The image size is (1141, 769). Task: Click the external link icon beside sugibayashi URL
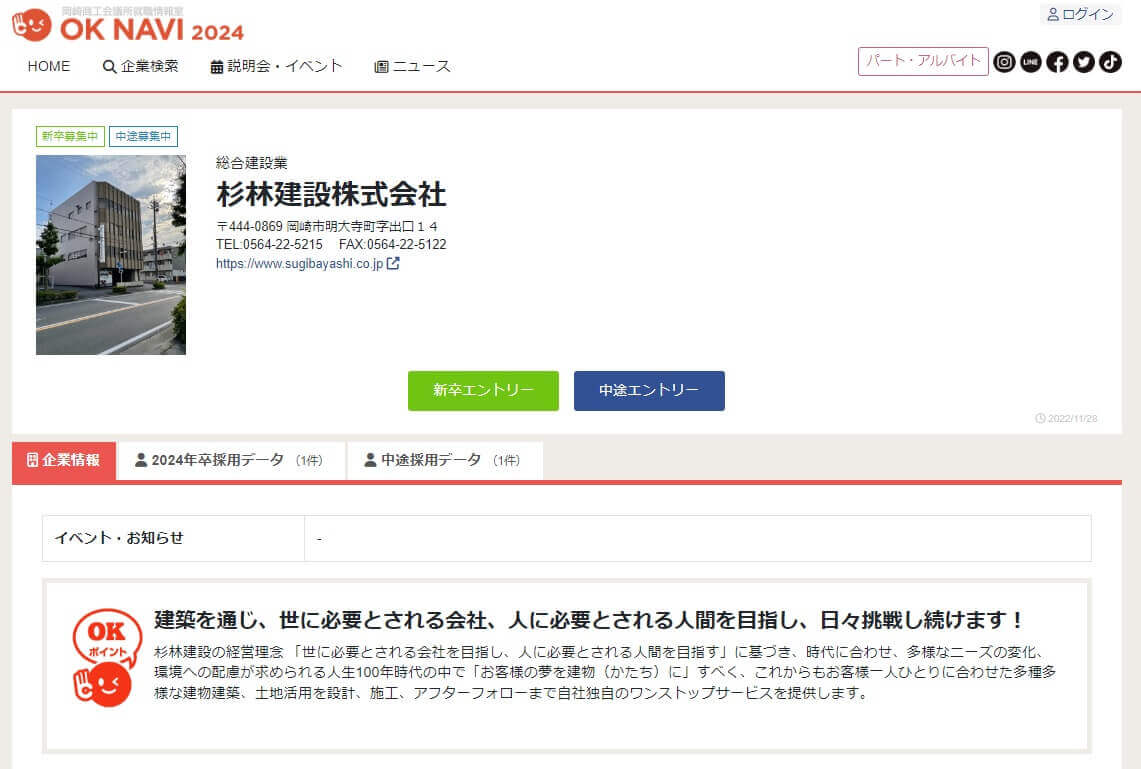[x=393, y=263]
